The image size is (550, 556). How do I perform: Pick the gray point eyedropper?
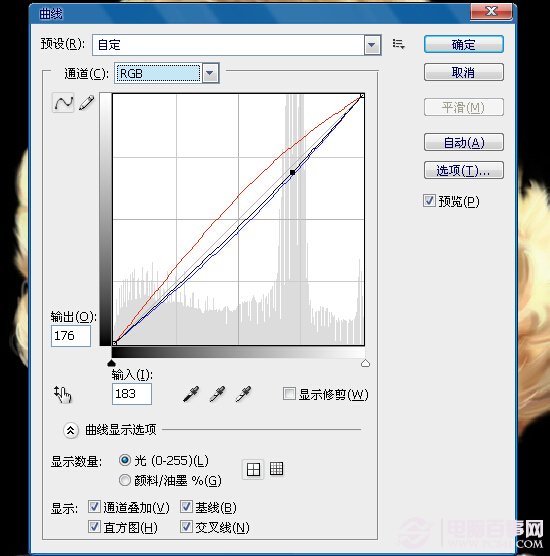tap(217, 394)
